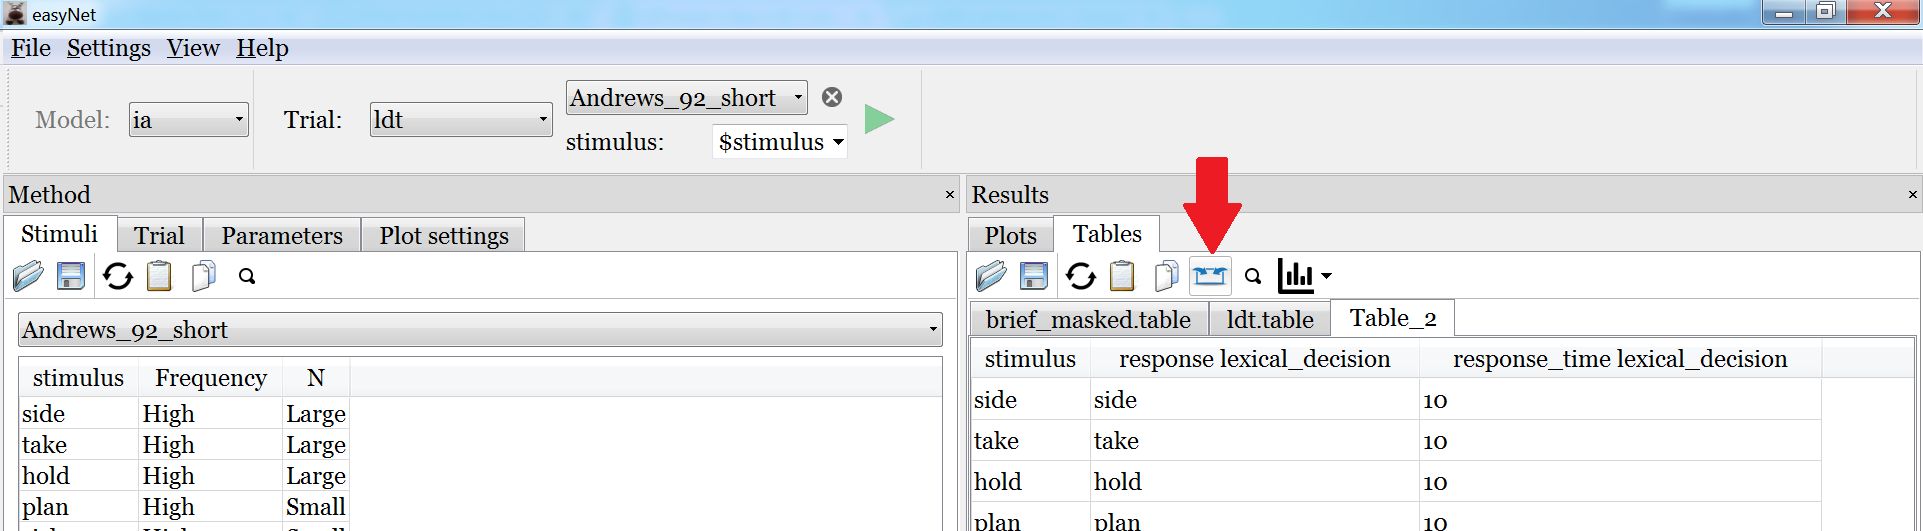Click the find icon in Stimuli toolbar
Screen dimensions: 1923x531
(x=247, y=276)
